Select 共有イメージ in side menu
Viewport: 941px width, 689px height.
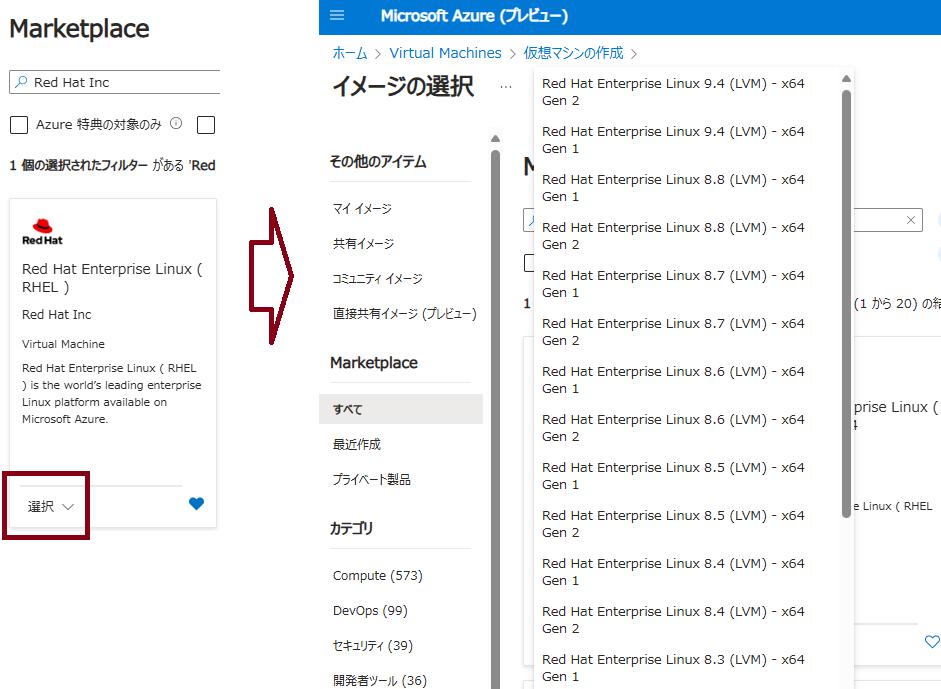click(x=363, y=243)
